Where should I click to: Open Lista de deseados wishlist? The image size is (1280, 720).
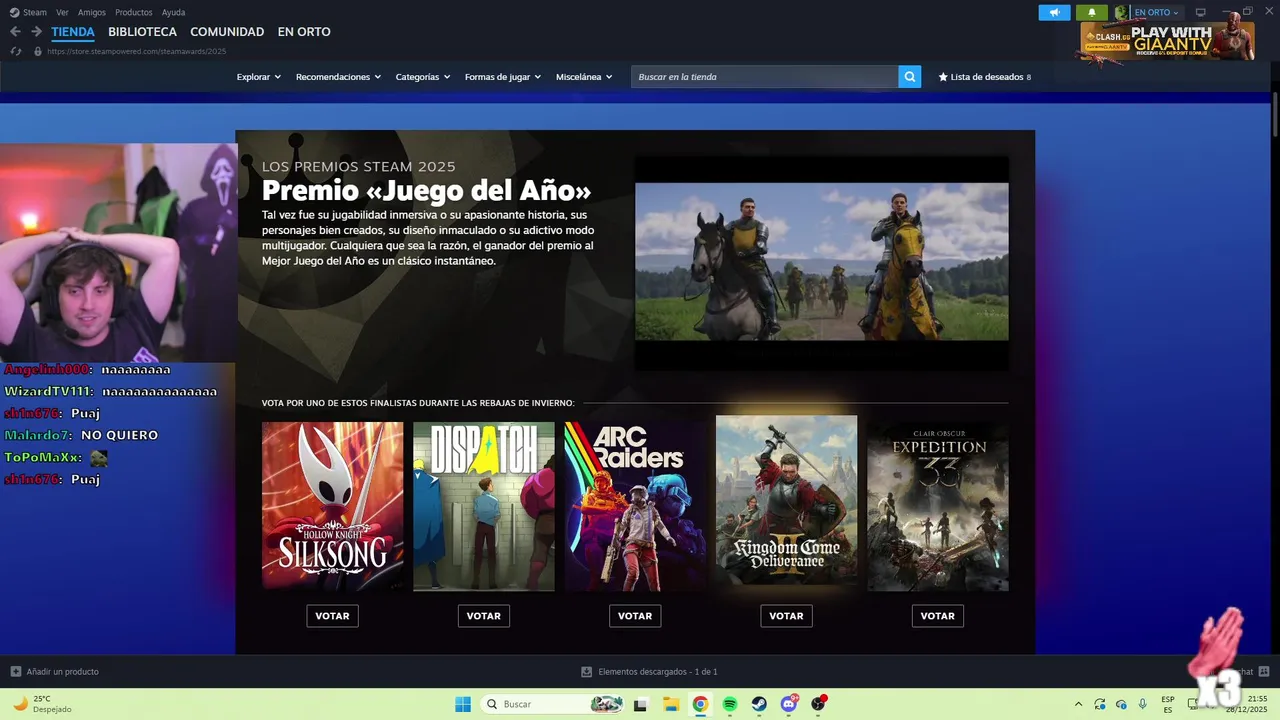(984, 77)
